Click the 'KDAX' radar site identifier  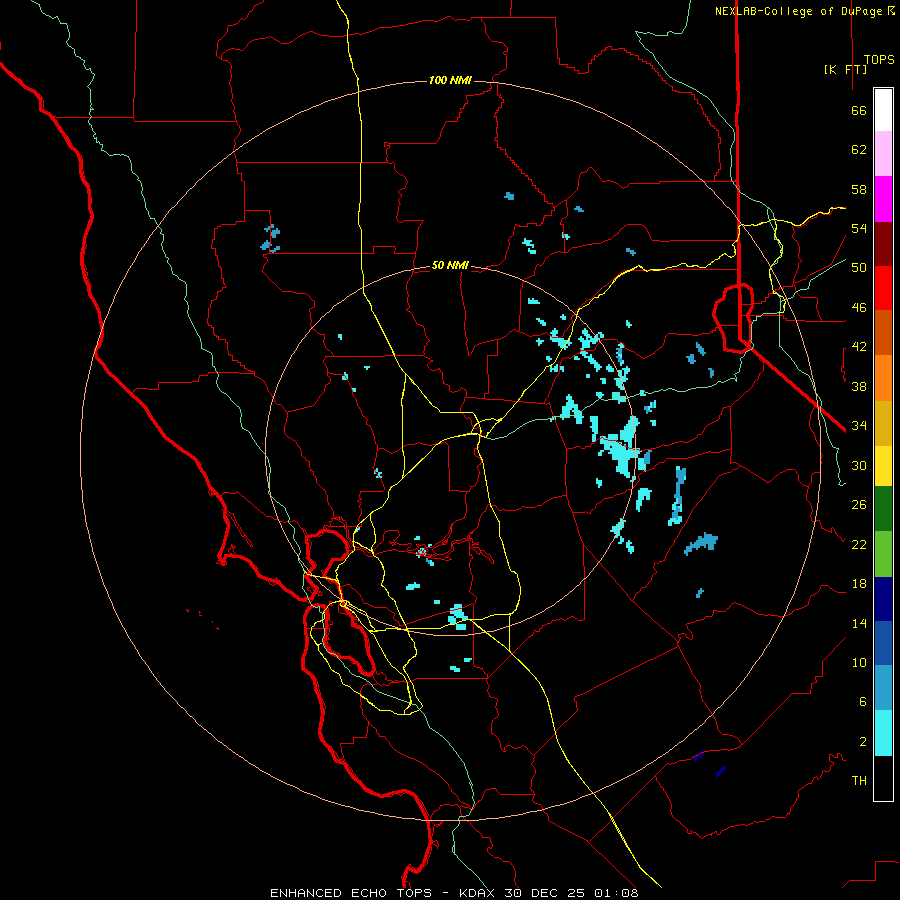pos(478,893)
